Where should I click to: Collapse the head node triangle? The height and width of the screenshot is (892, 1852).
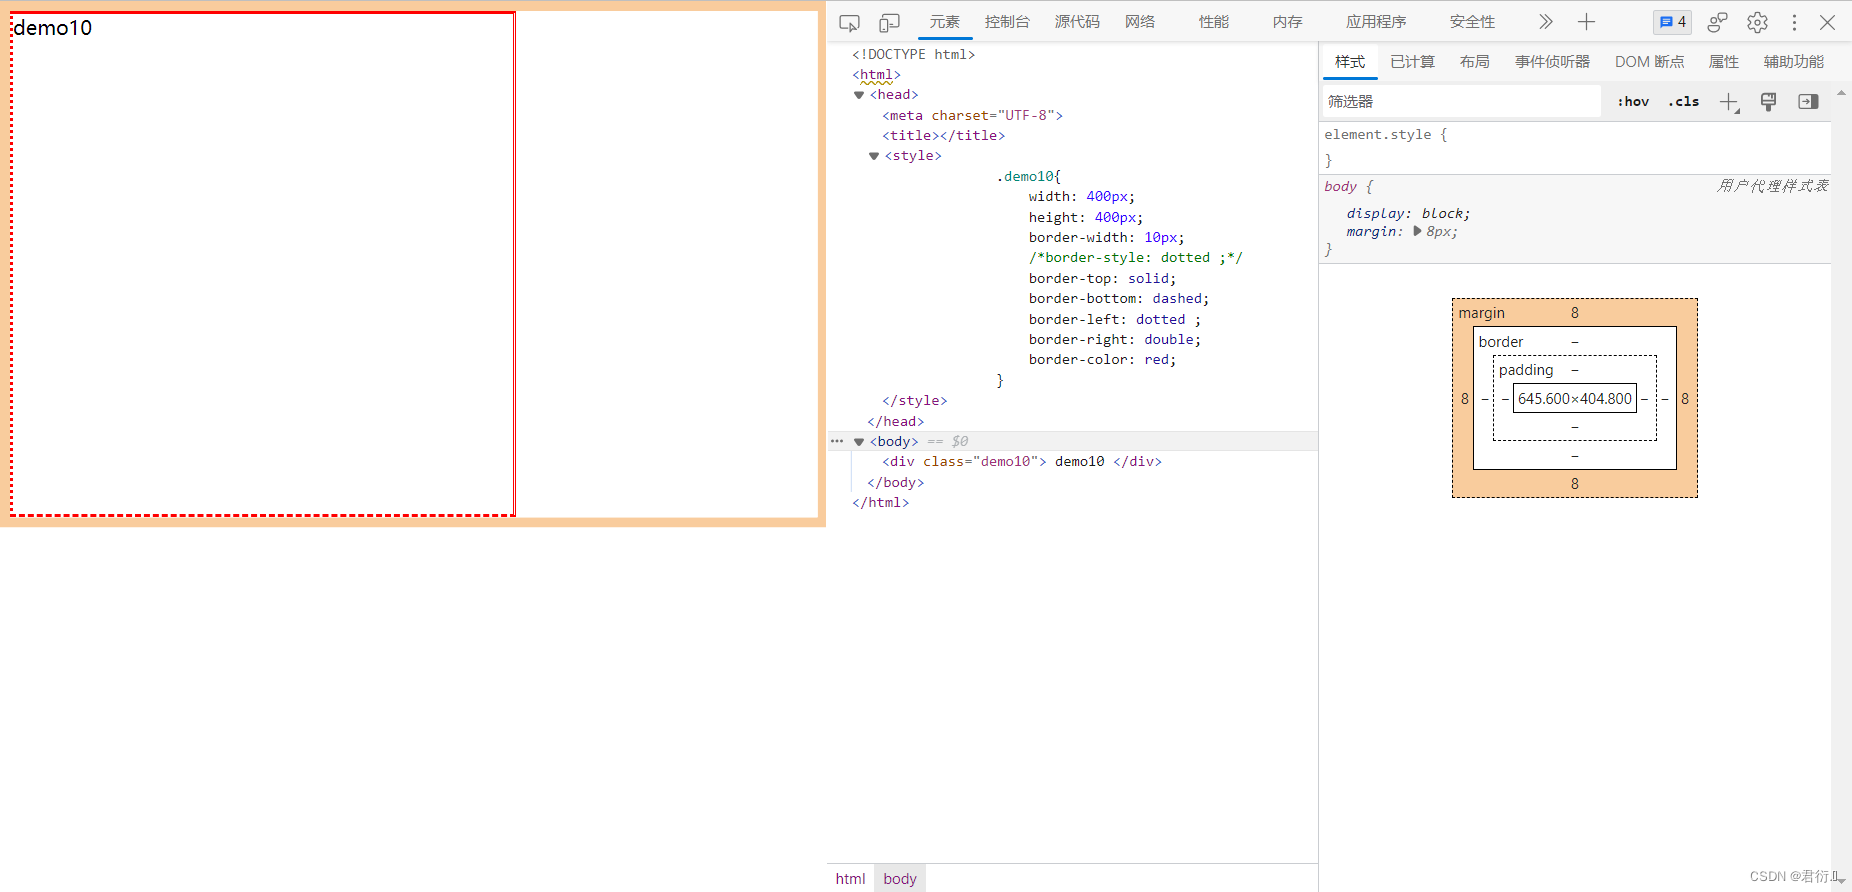(859, 95)
